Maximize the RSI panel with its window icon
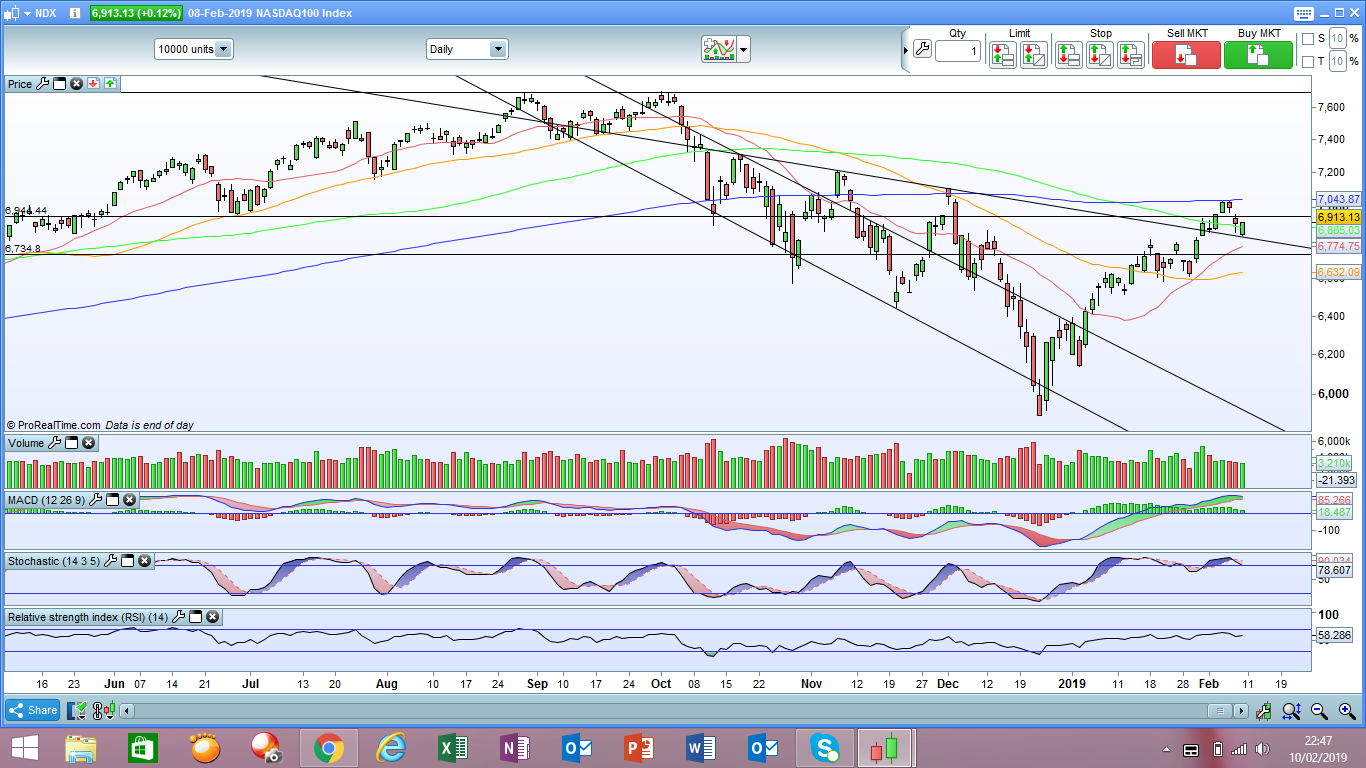 [197, 617]
